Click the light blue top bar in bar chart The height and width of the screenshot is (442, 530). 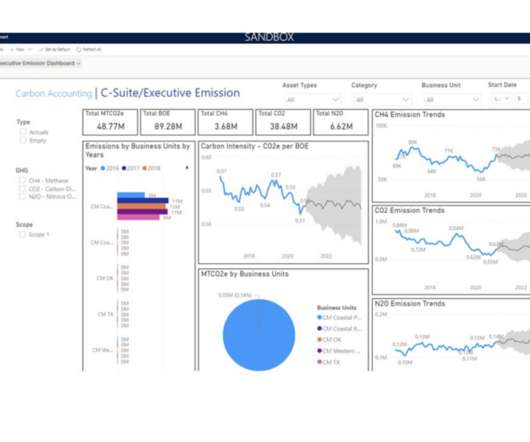pos(131,195)
